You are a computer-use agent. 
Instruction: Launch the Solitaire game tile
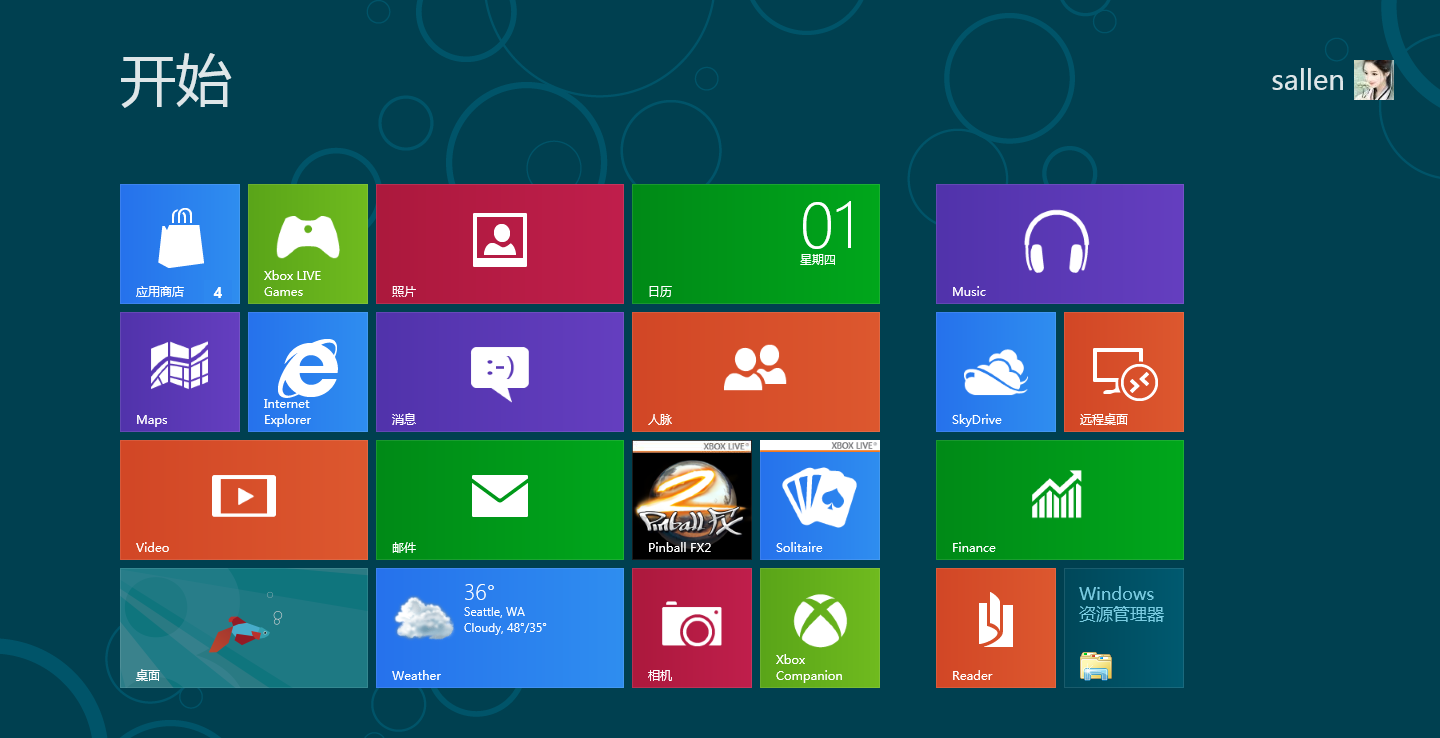[820, 500]
